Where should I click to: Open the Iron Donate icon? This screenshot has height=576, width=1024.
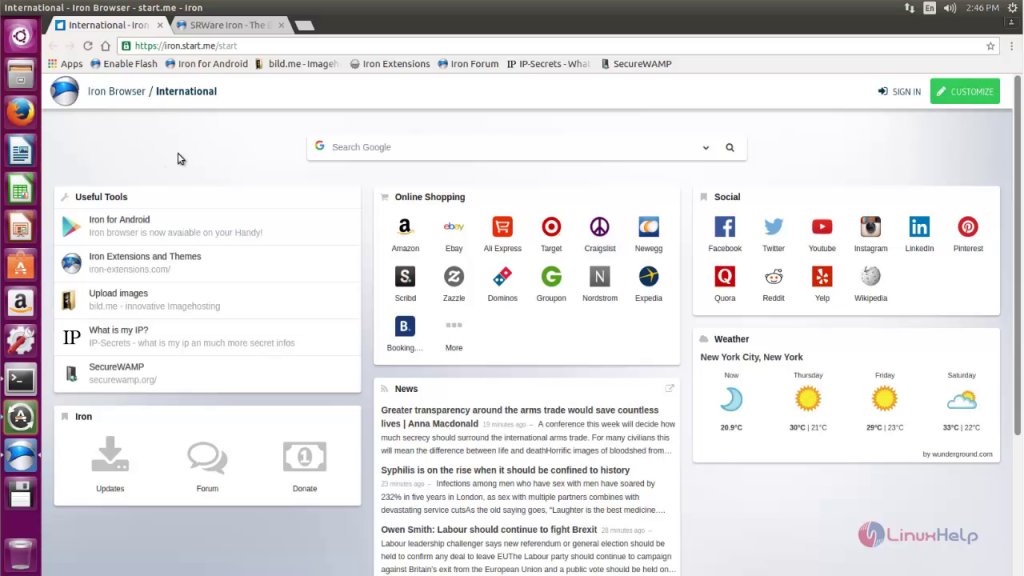click(x=304, y=456)
